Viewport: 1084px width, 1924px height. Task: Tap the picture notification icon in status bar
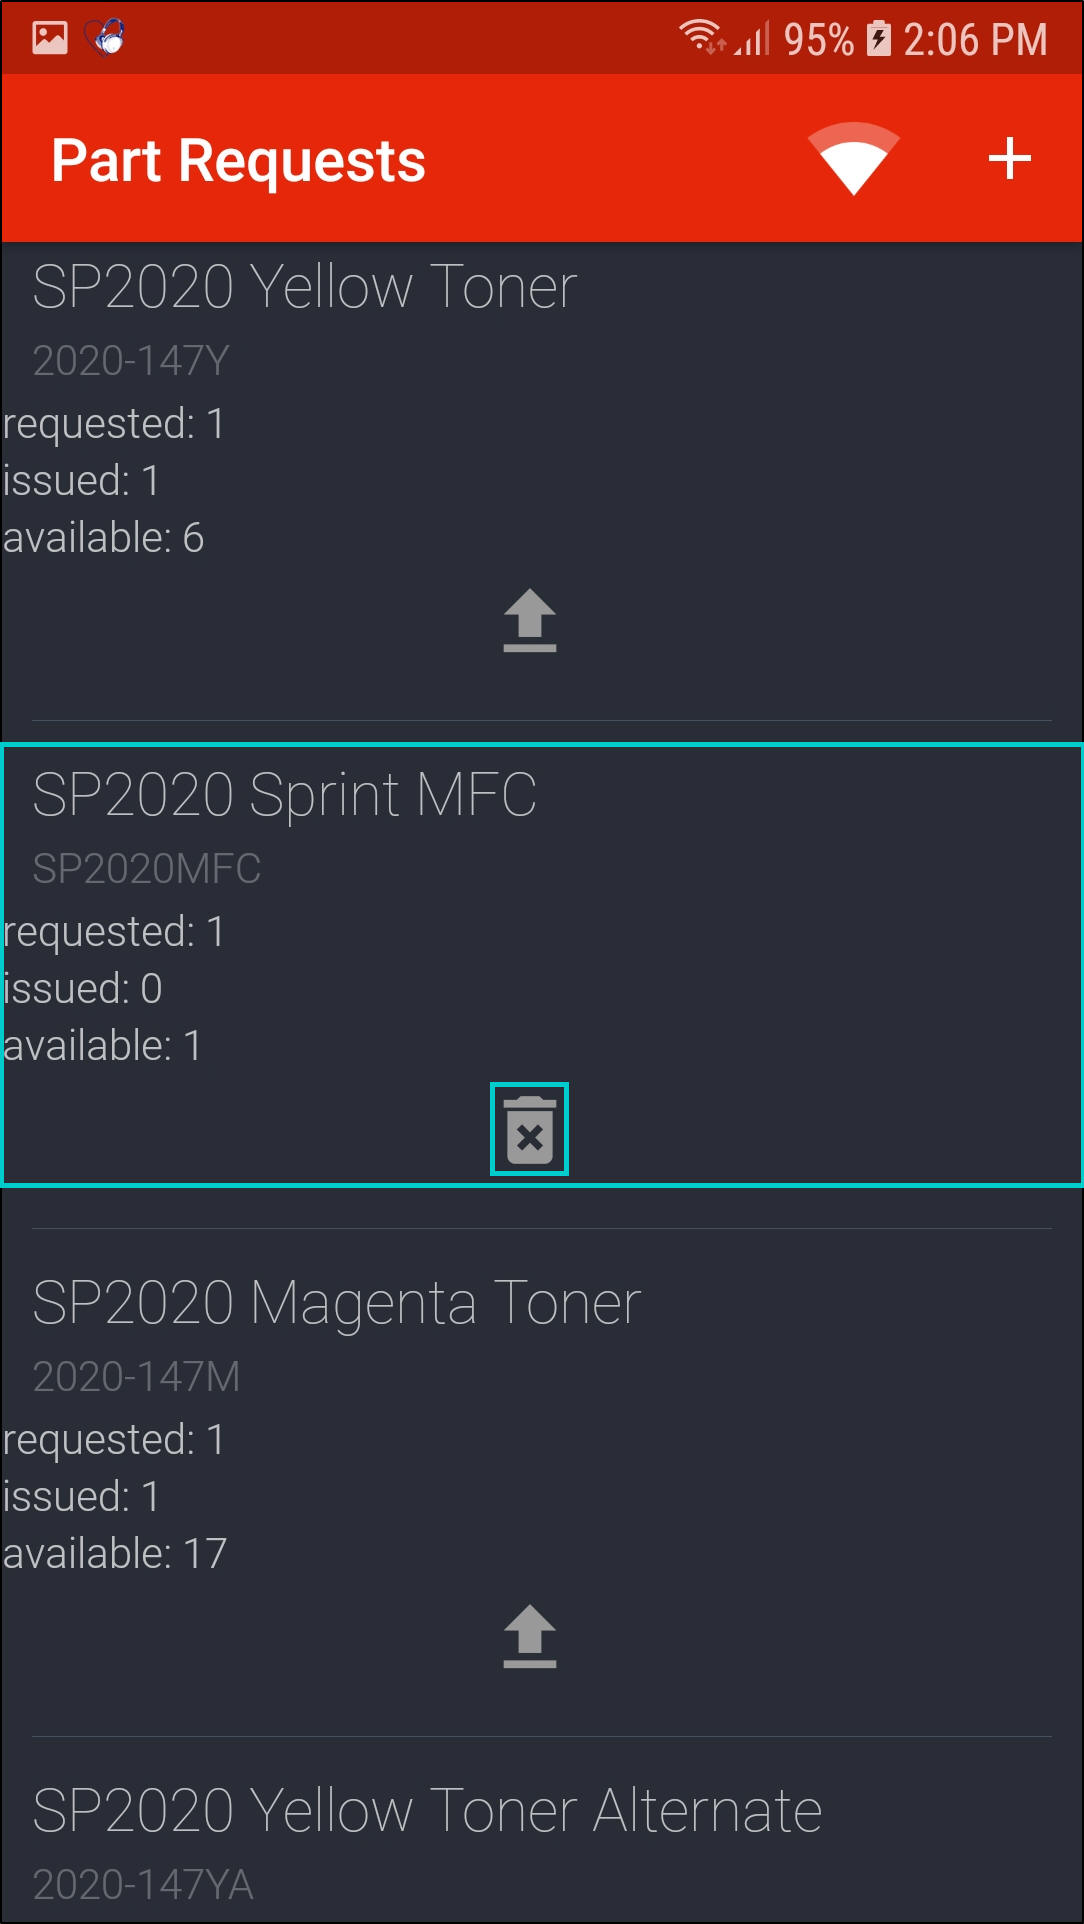coord(50,38)
